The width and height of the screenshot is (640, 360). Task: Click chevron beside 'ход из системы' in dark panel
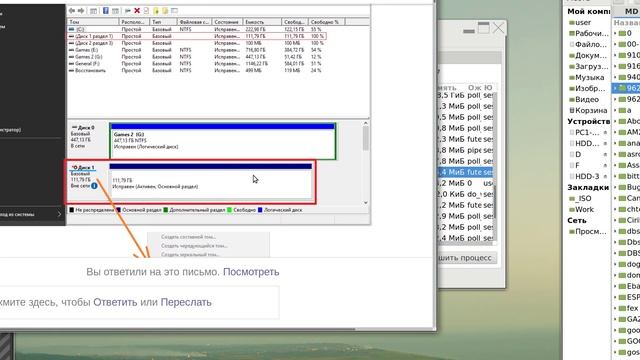[59, 214]
